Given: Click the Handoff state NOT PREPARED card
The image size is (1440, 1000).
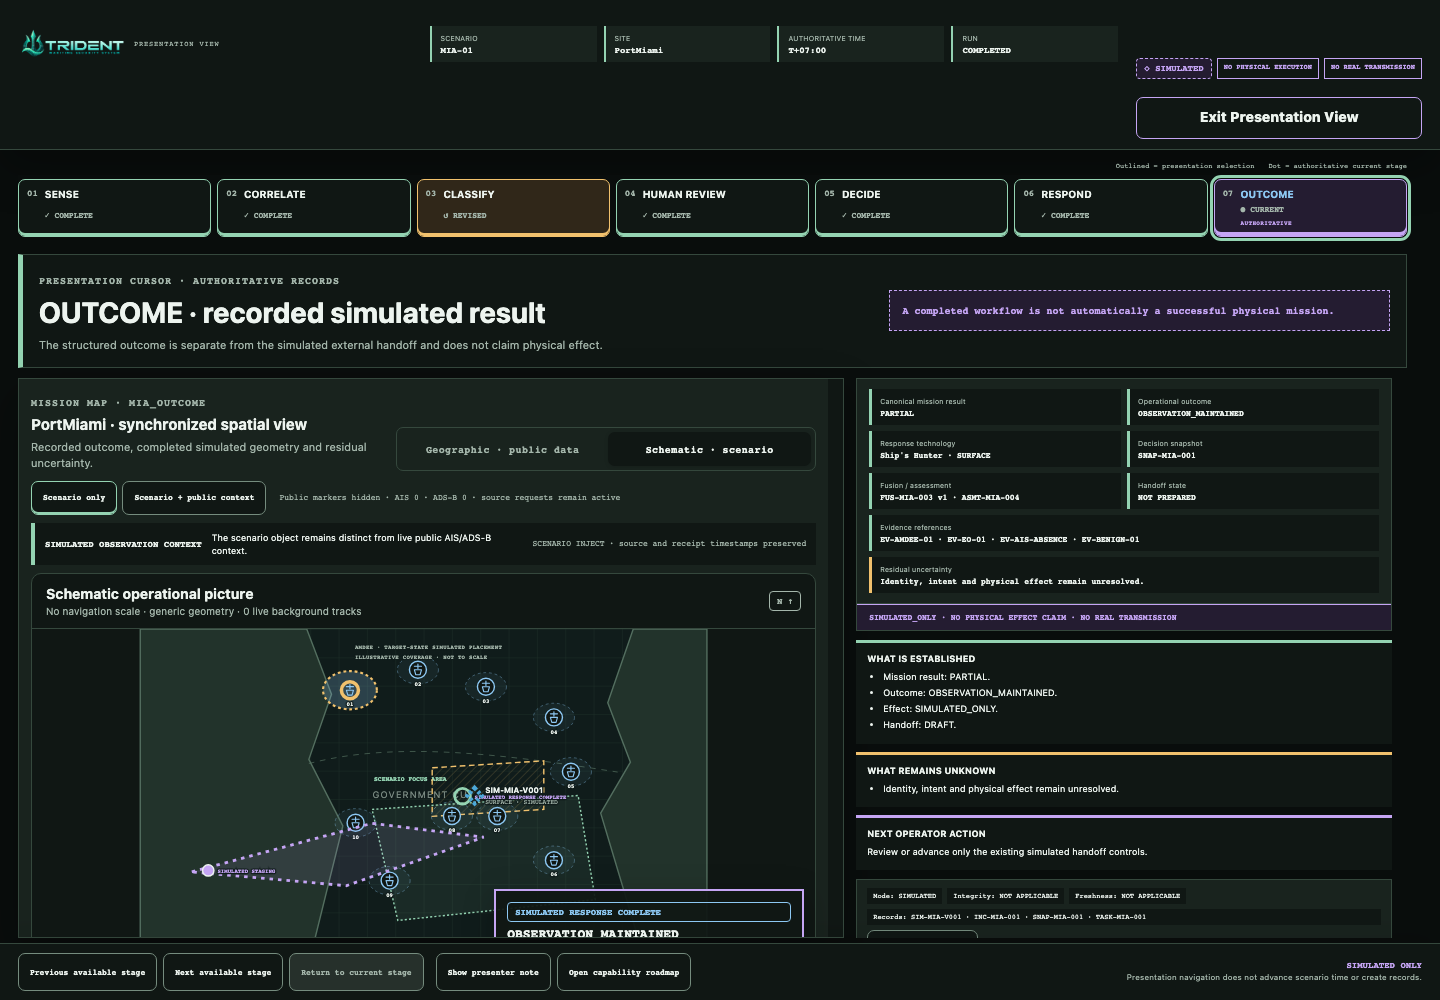Looking at the screenshot, I should click(1253, 491).
